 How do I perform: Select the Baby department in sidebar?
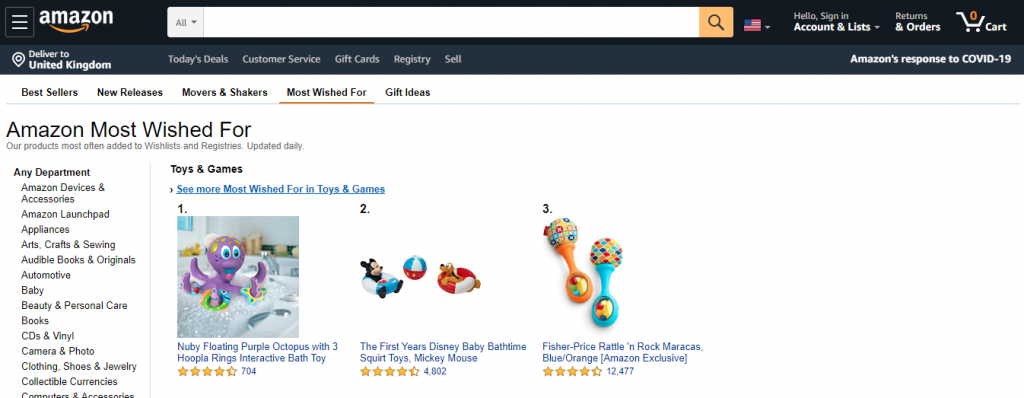point(33,290)
